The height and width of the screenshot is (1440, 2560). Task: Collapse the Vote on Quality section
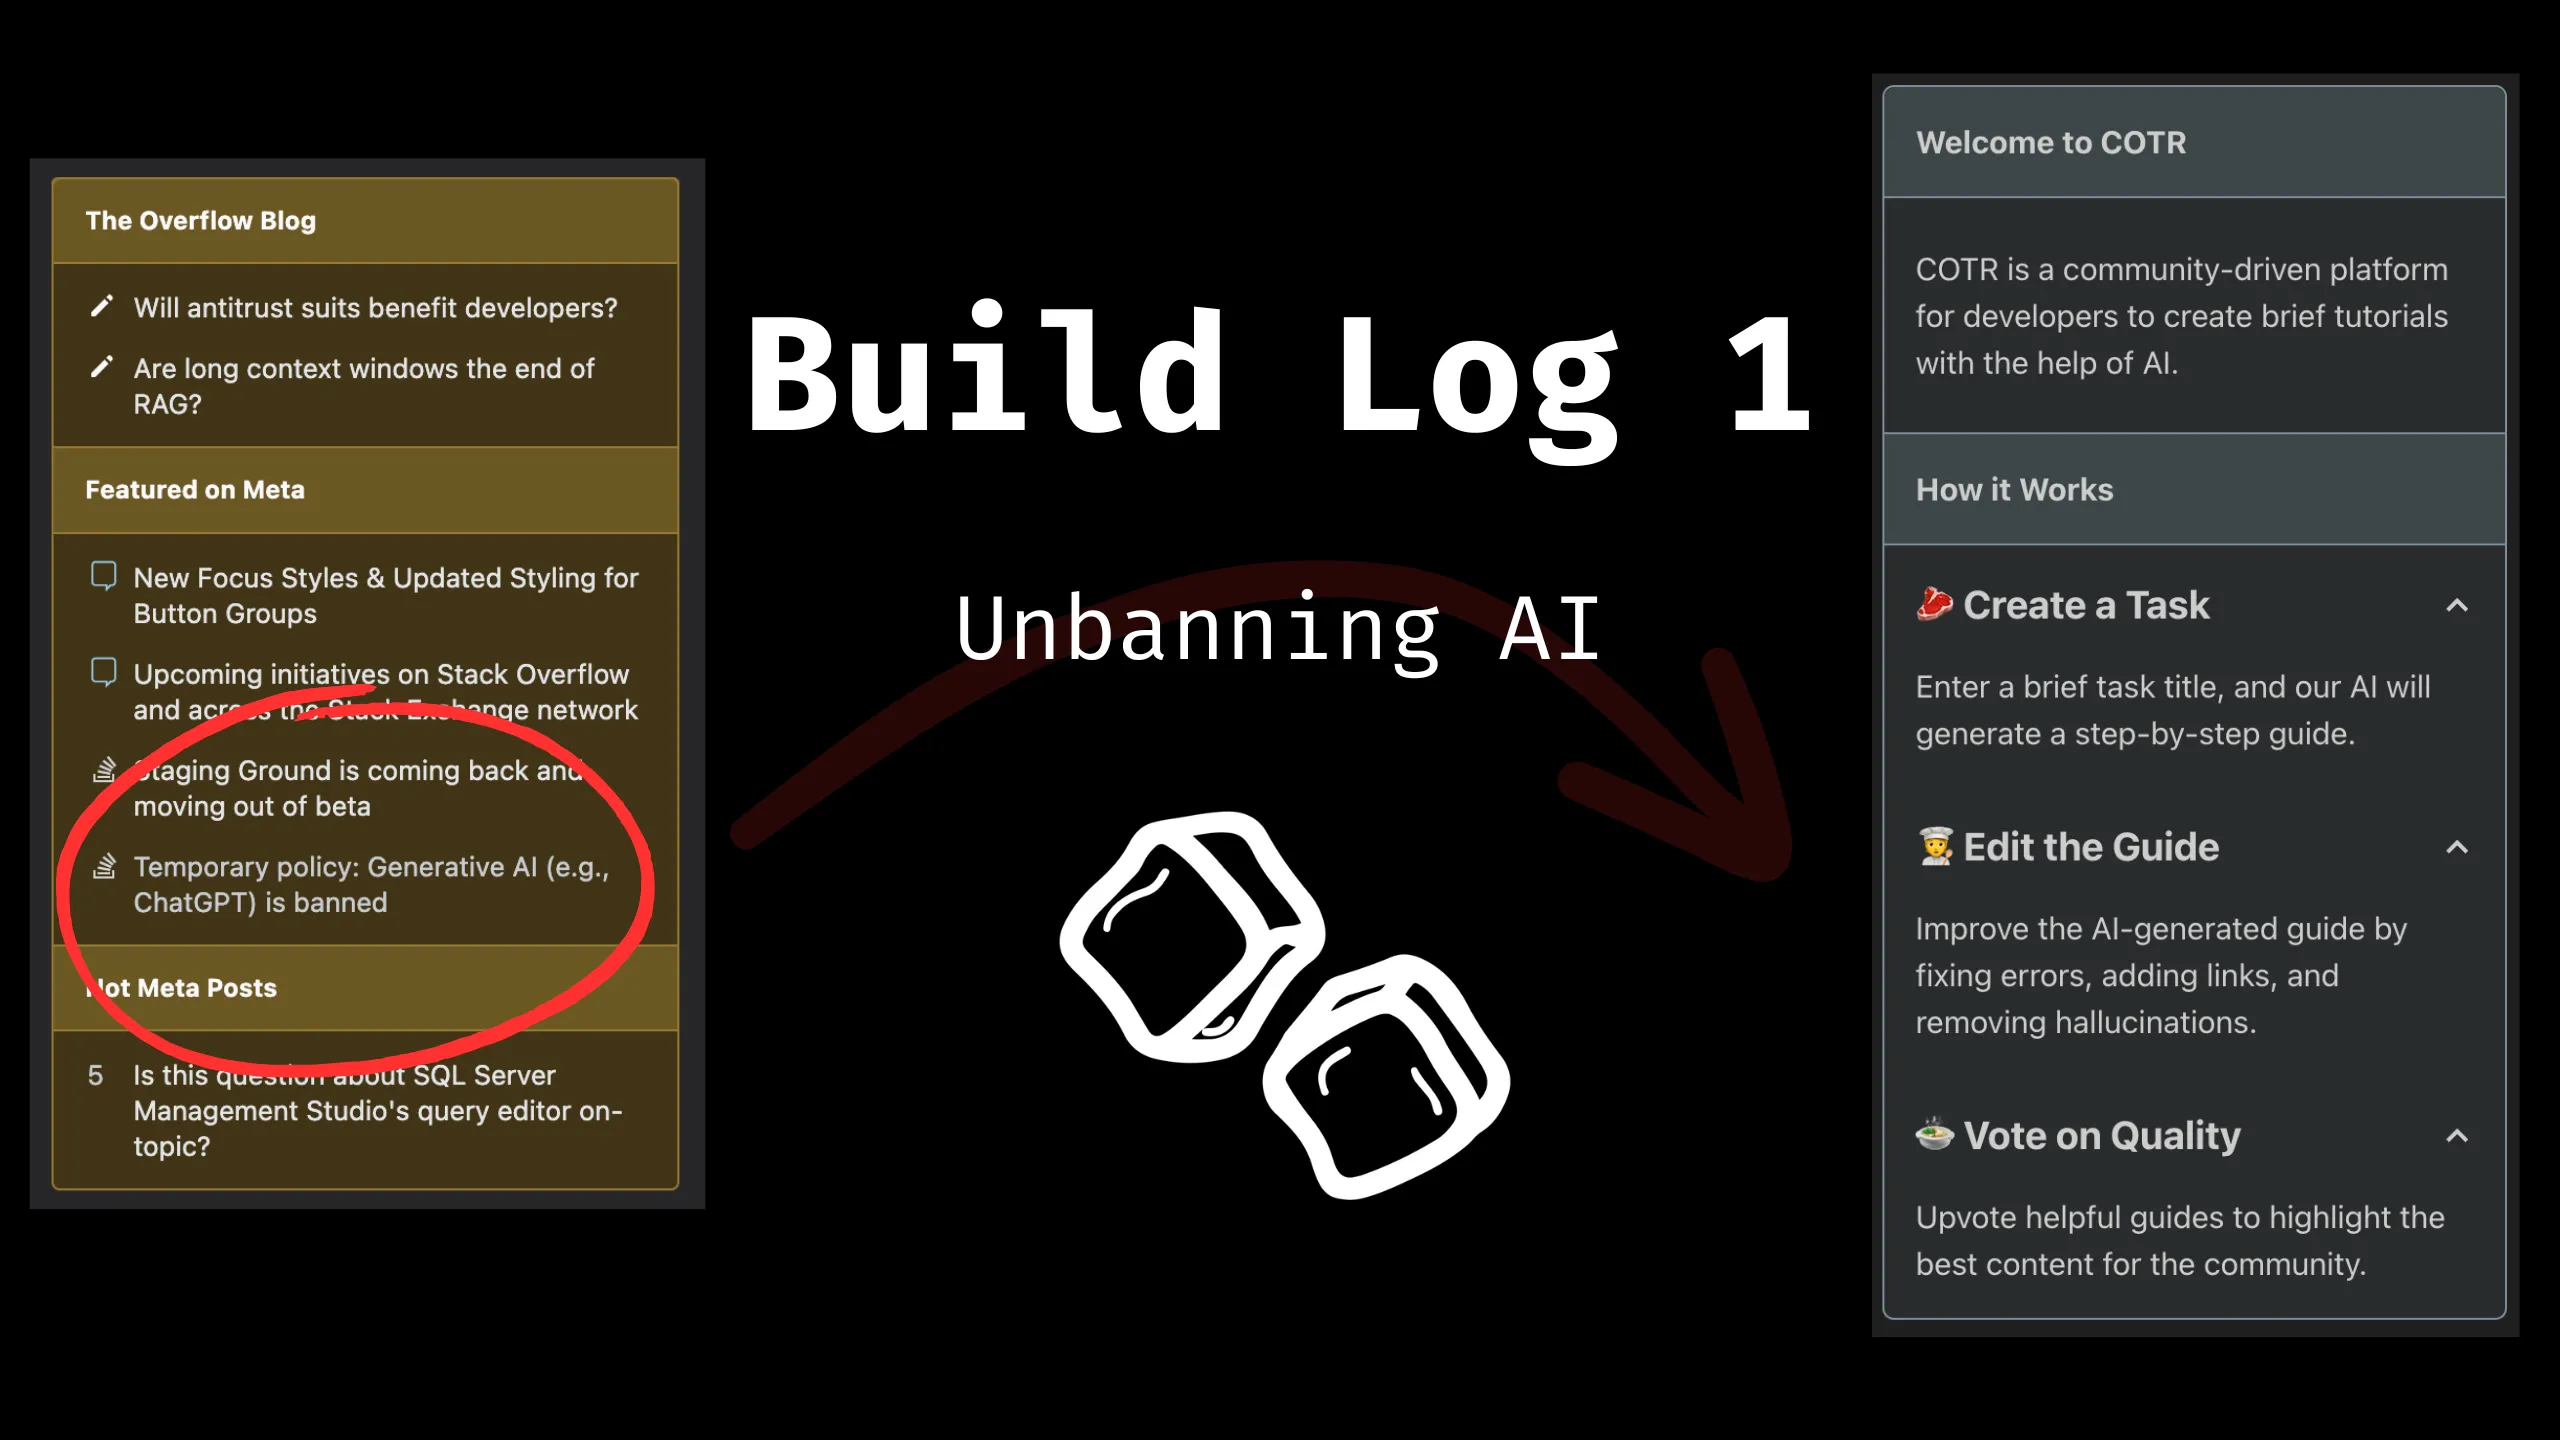point(2458,1134)
